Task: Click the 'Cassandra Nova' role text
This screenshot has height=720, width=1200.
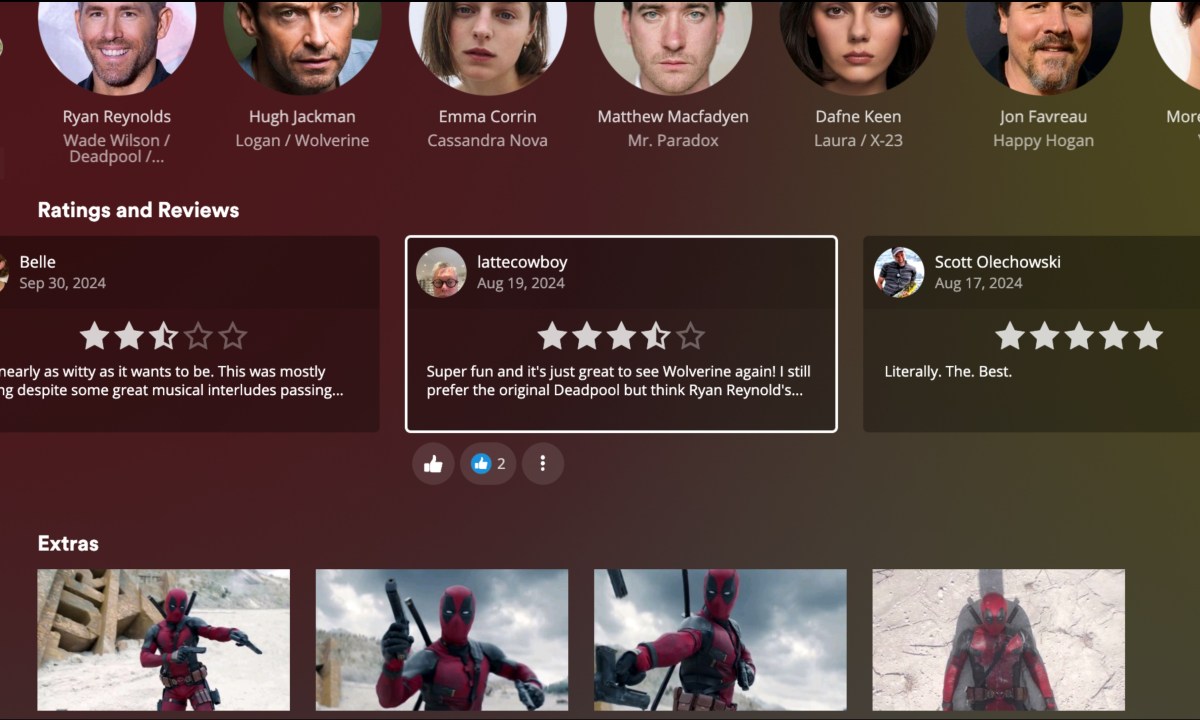Action: 488,141
